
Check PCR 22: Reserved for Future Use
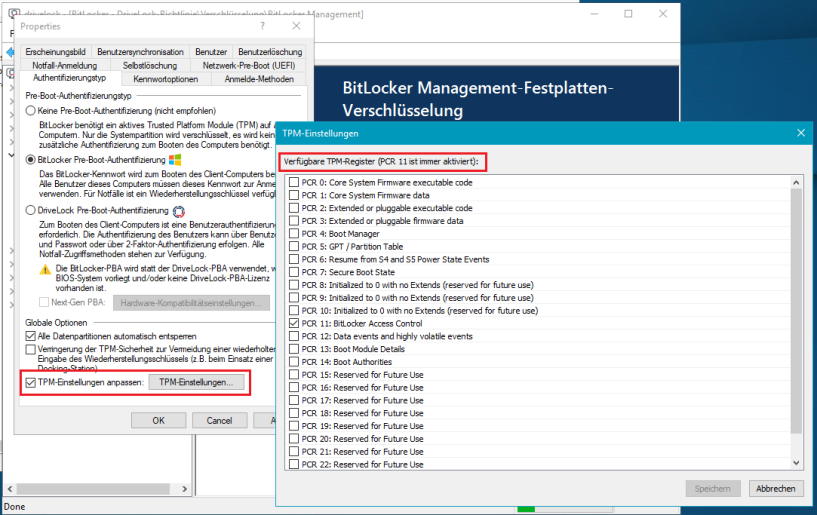294,464
